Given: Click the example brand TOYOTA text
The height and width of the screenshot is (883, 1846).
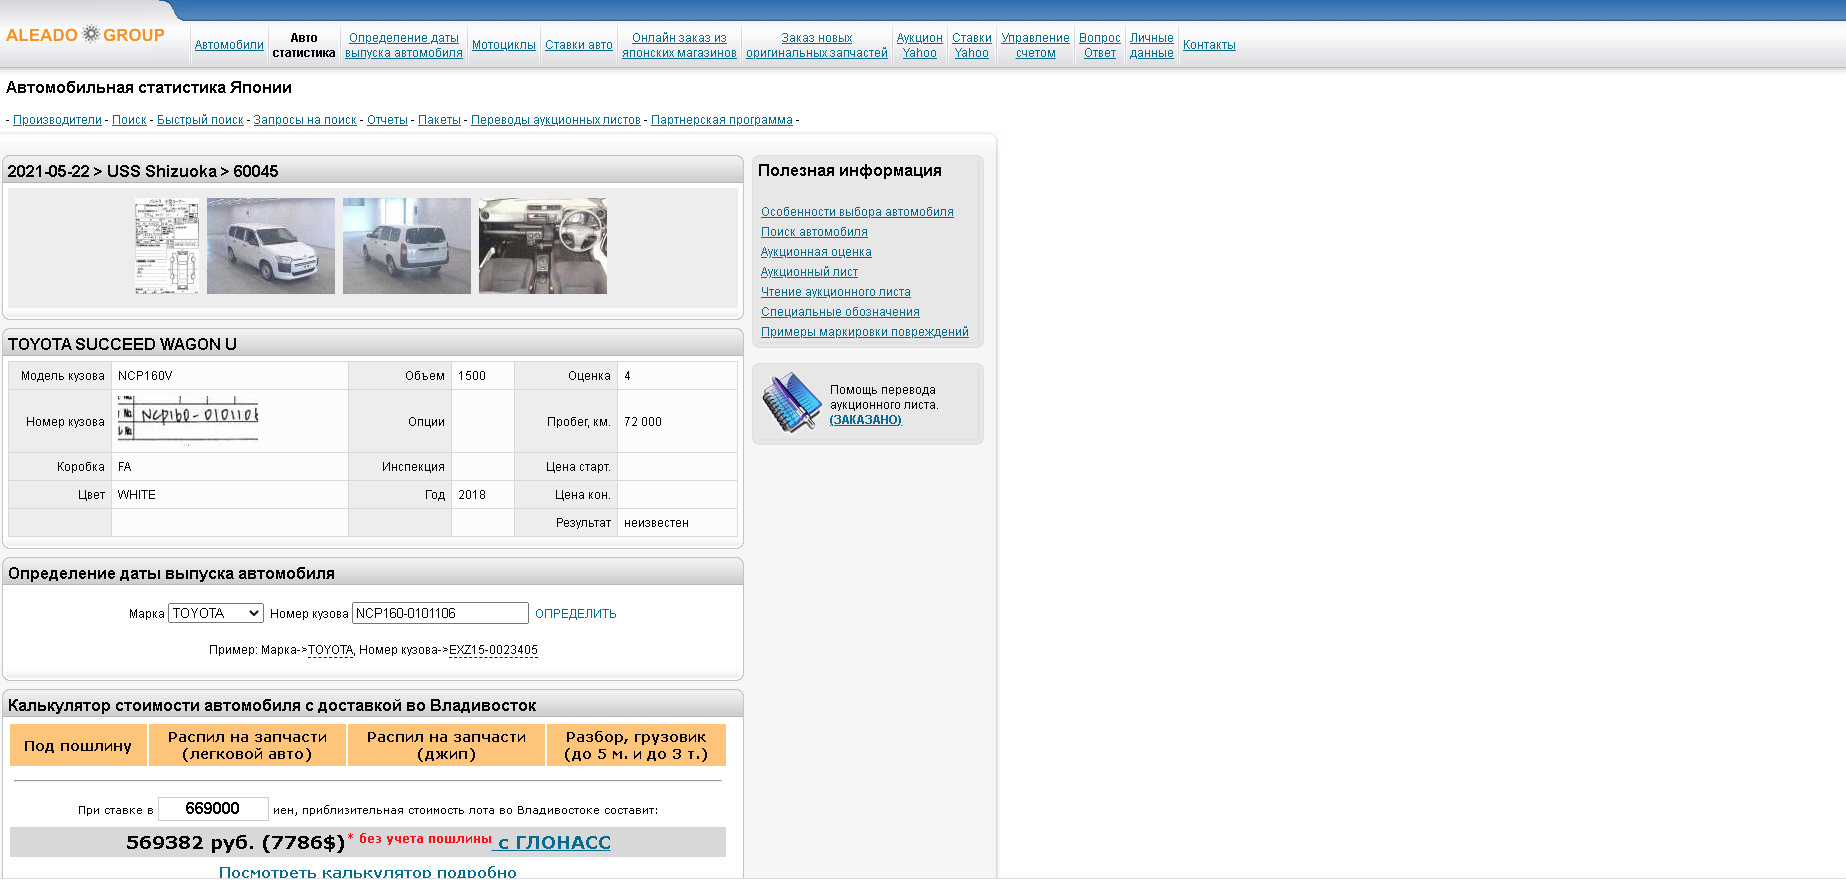Looking at the screenshot, I should [330, 650].
